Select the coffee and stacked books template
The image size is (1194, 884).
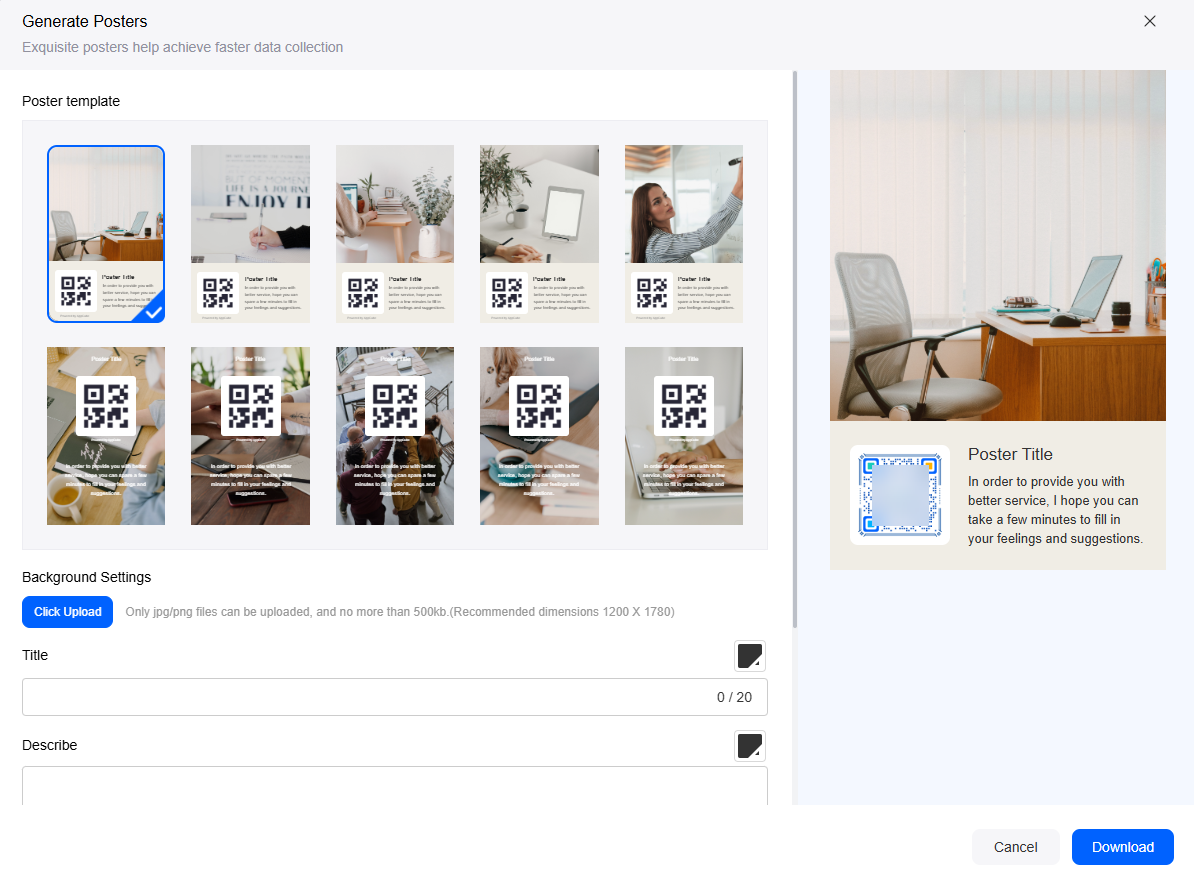click(x=539, y=436)
